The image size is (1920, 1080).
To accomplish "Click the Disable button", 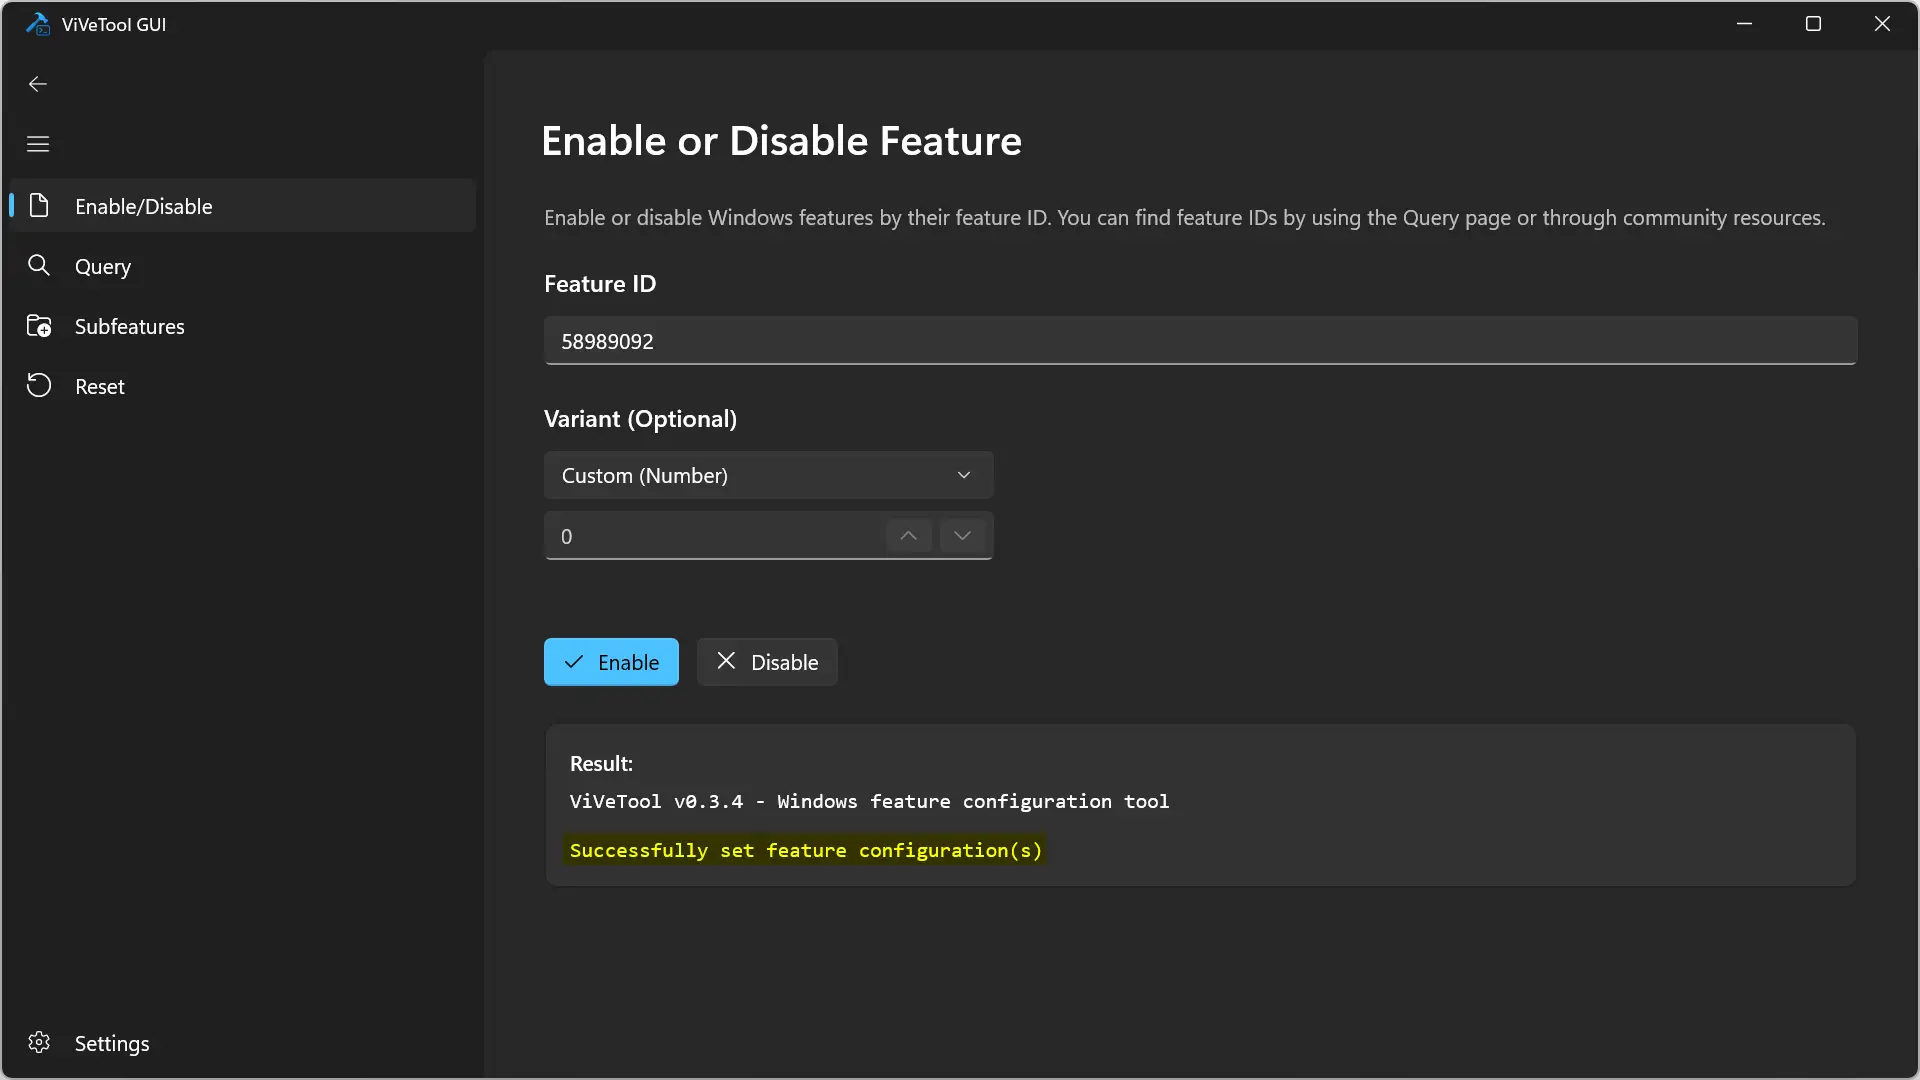I will pos(767,662).
